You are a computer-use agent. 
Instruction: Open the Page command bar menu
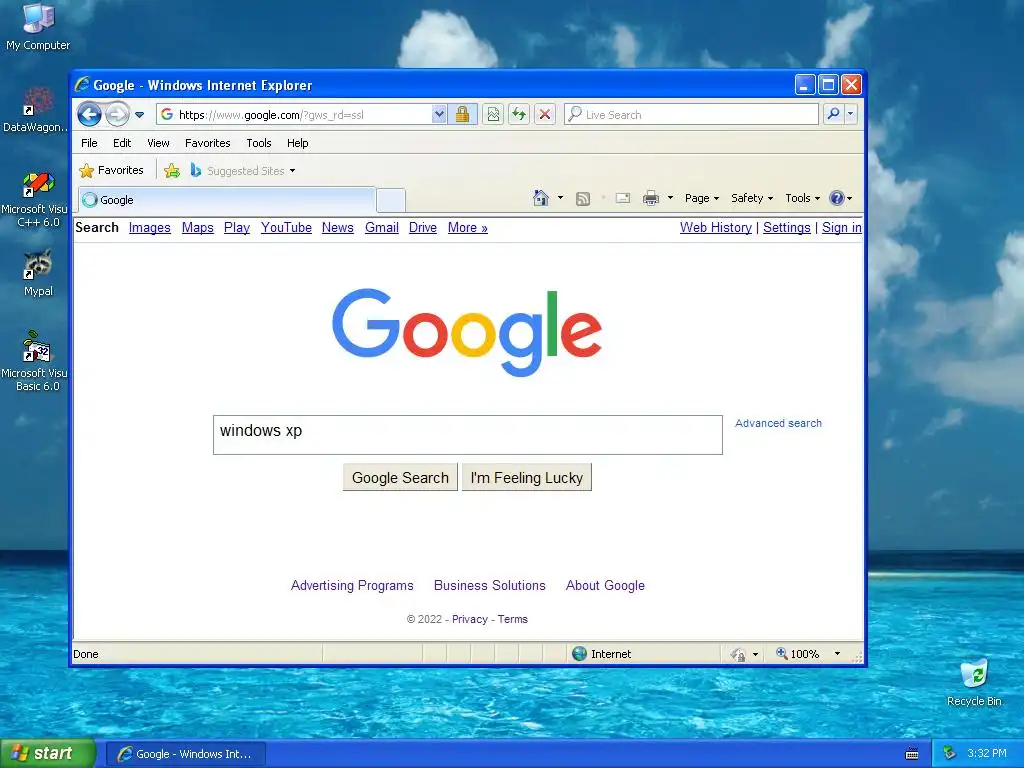click(x=701, y=198)
